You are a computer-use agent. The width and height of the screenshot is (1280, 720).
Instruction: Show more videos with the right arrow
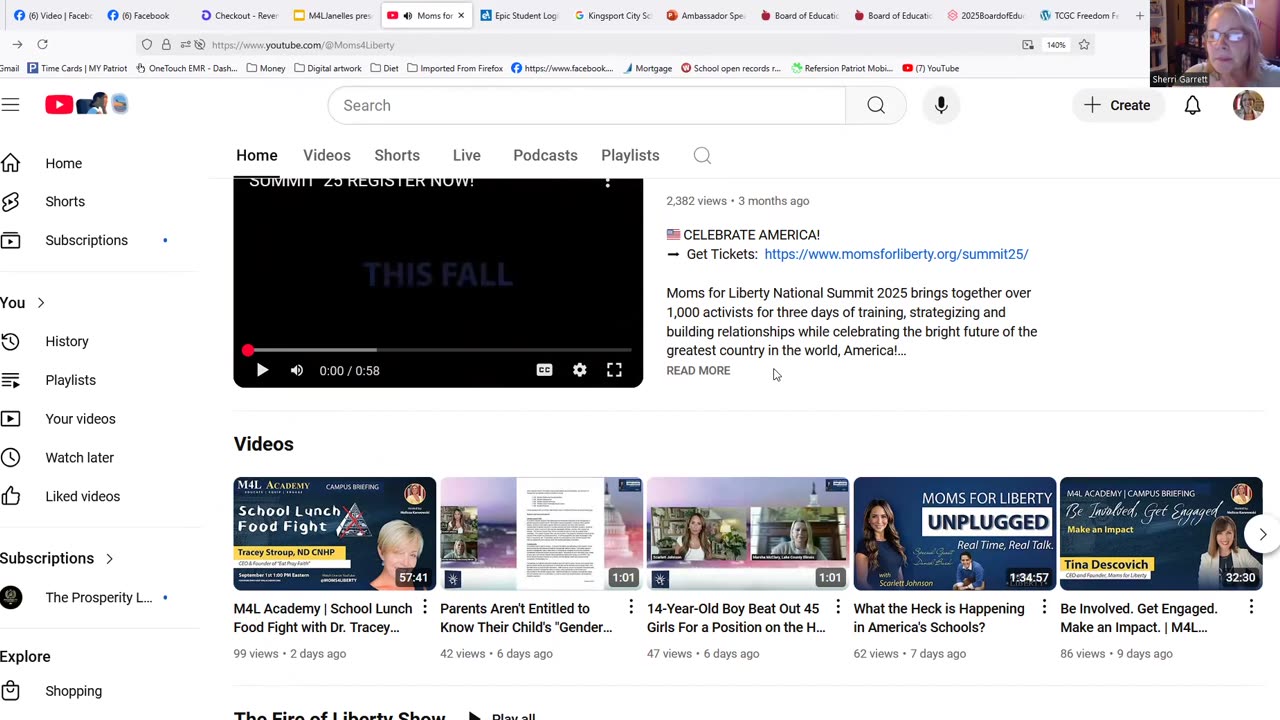click(x=1262, y=534)
